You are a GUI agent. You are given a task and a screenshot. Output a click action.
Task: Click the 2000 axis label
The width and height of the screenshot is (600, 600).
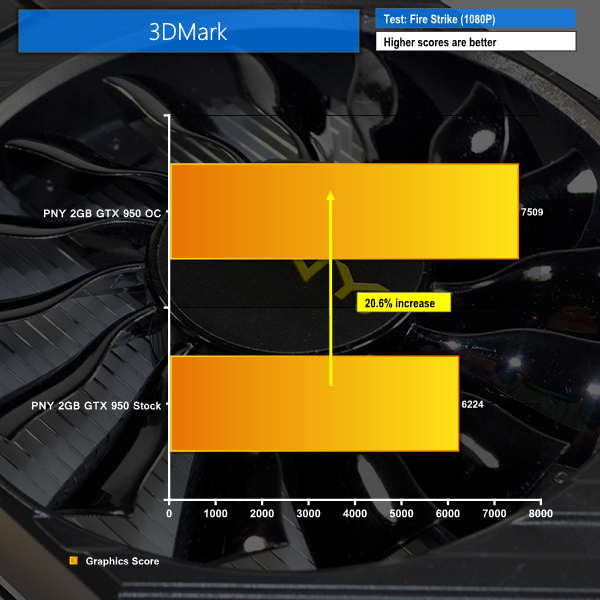[262, 514]
